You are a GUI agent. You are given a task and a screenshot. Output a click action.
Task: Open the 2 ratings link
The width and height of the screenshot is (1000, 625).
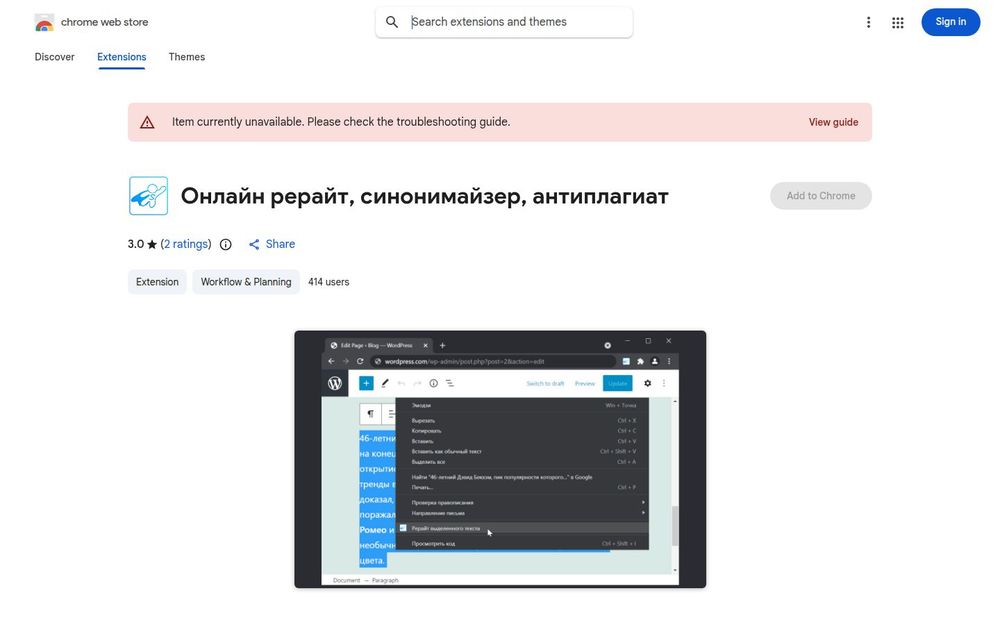point(186,244)
